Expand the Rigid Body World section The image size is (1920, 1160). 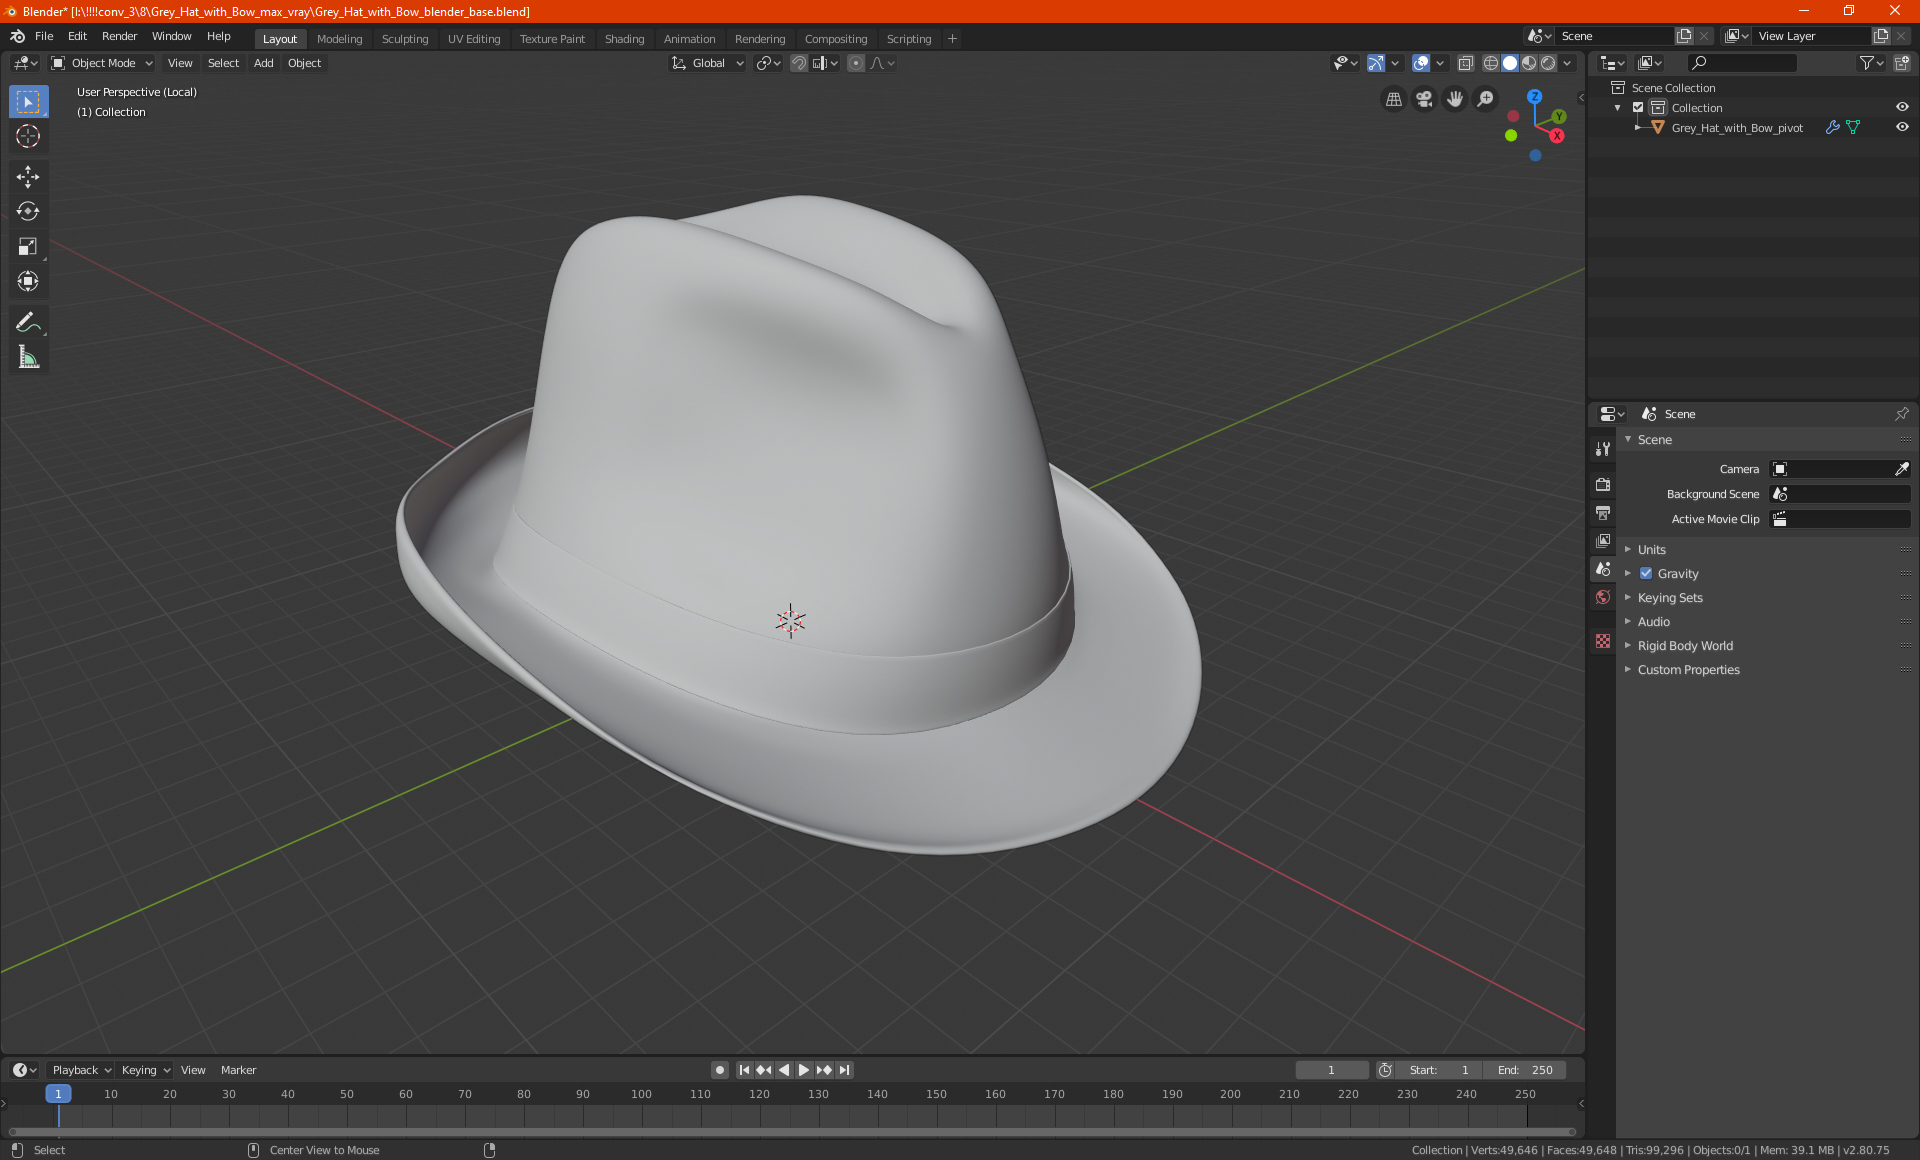click(x=1685, y=645)
